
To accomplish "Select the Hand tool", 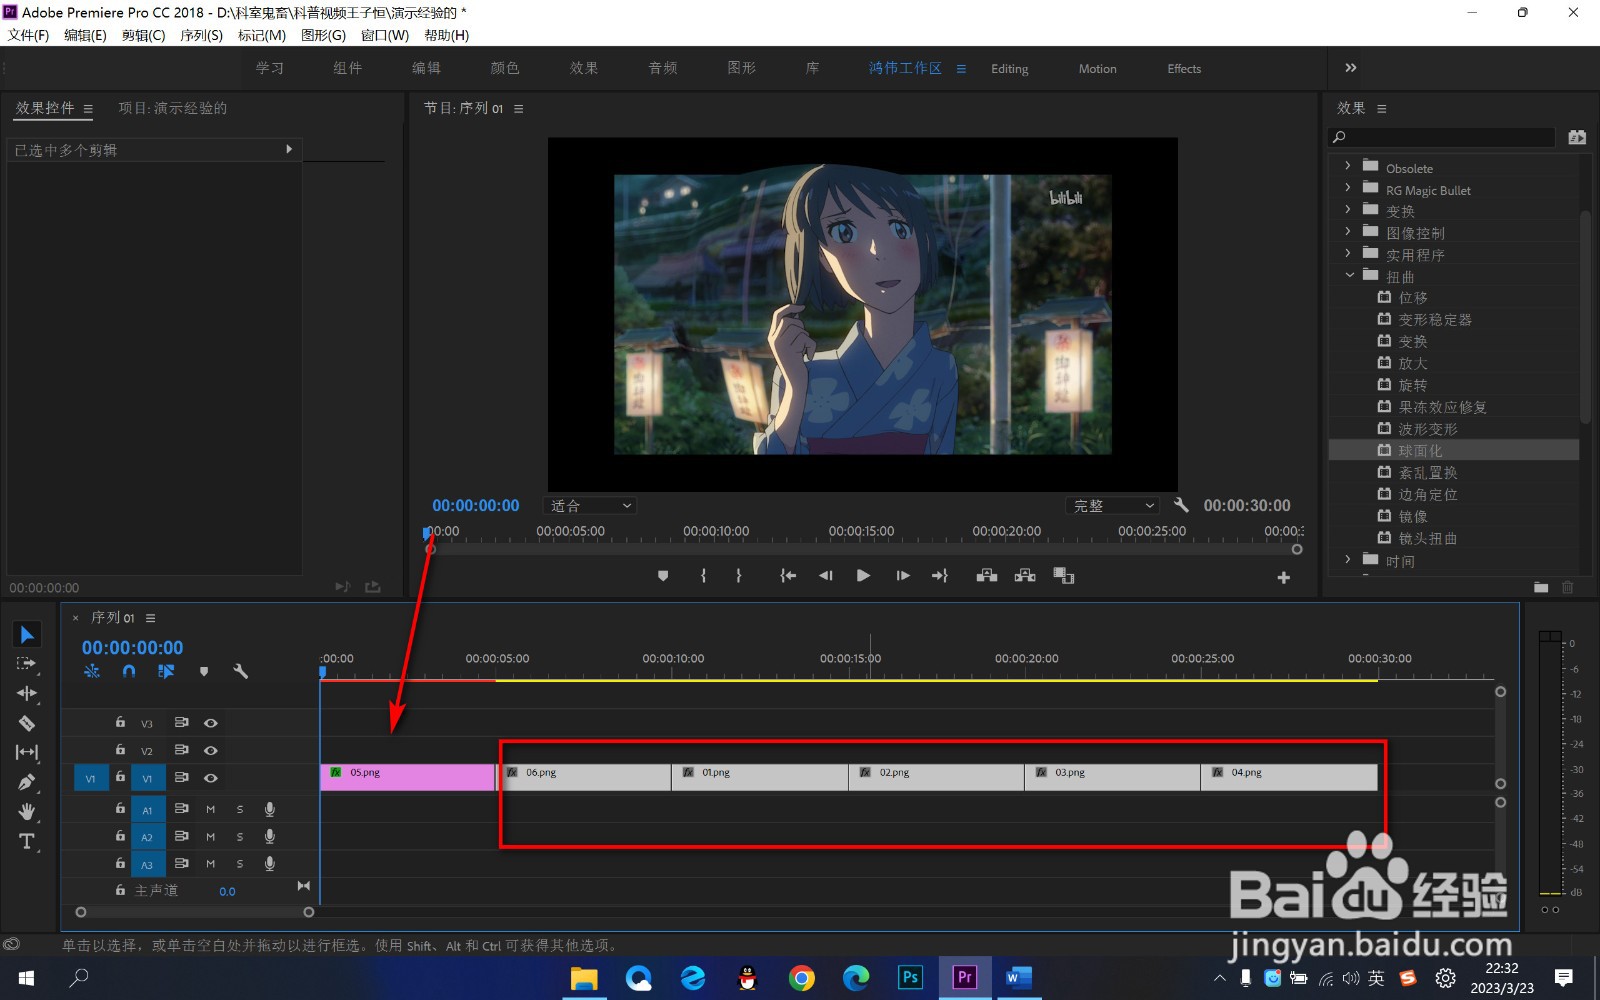I will click(27, 811).
